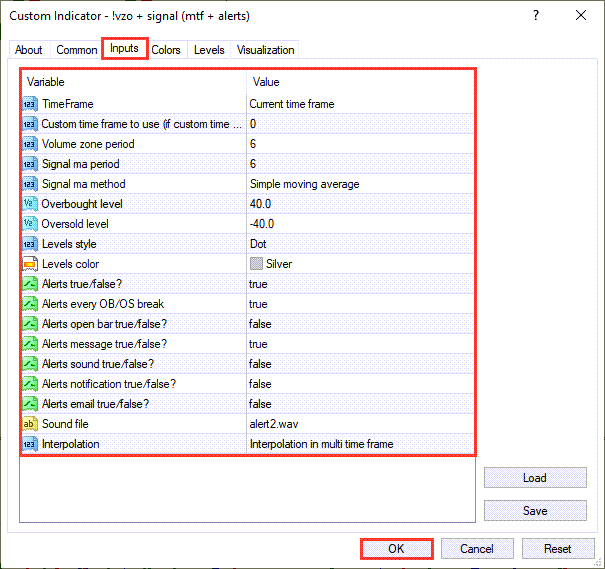
Task: Click the bool icon beside Alerts true/false?
Action: (30, 284)
